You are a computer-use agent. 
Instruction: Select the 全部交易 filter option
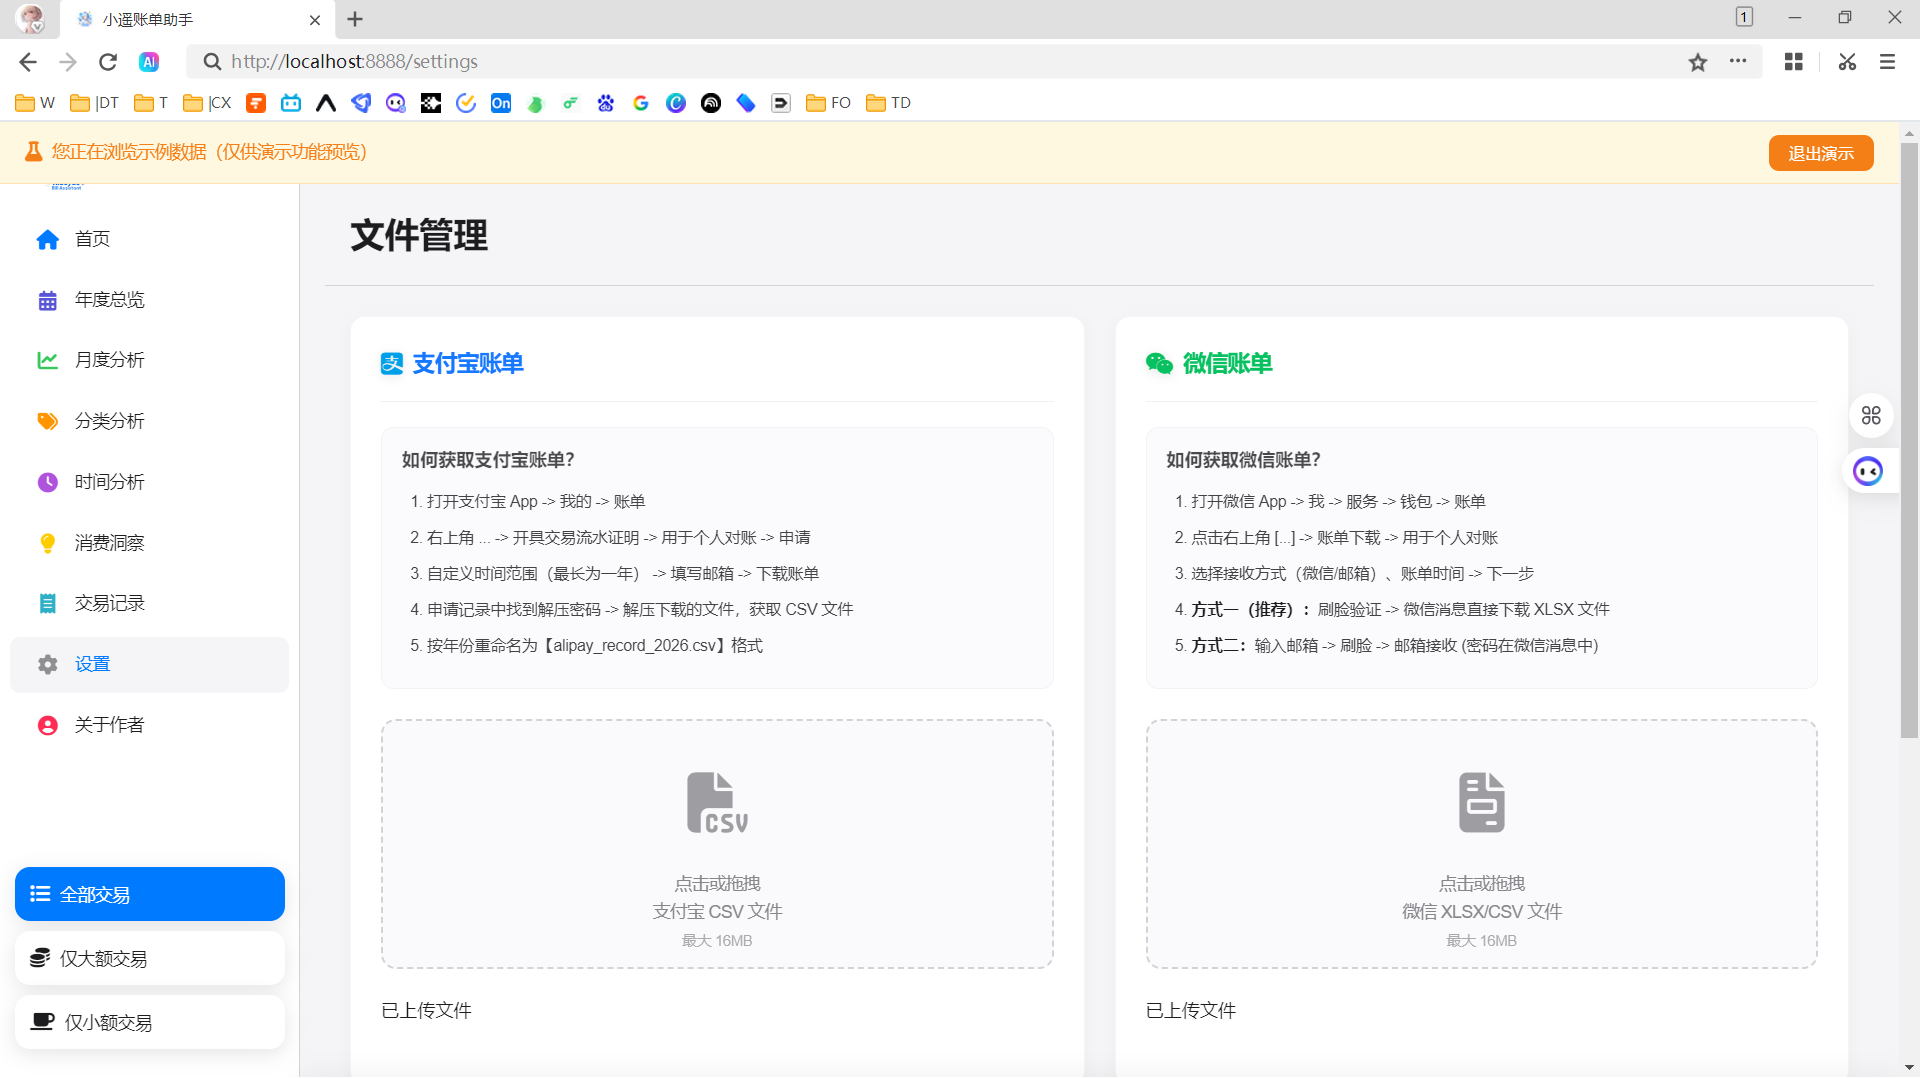[150, 894]
